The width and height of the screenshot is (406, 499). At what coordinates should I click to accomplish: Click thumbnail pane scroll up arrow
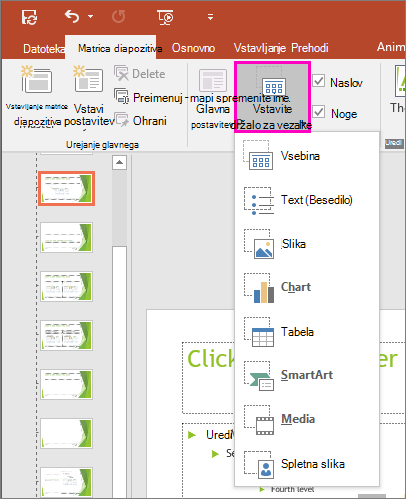(119, 163)
